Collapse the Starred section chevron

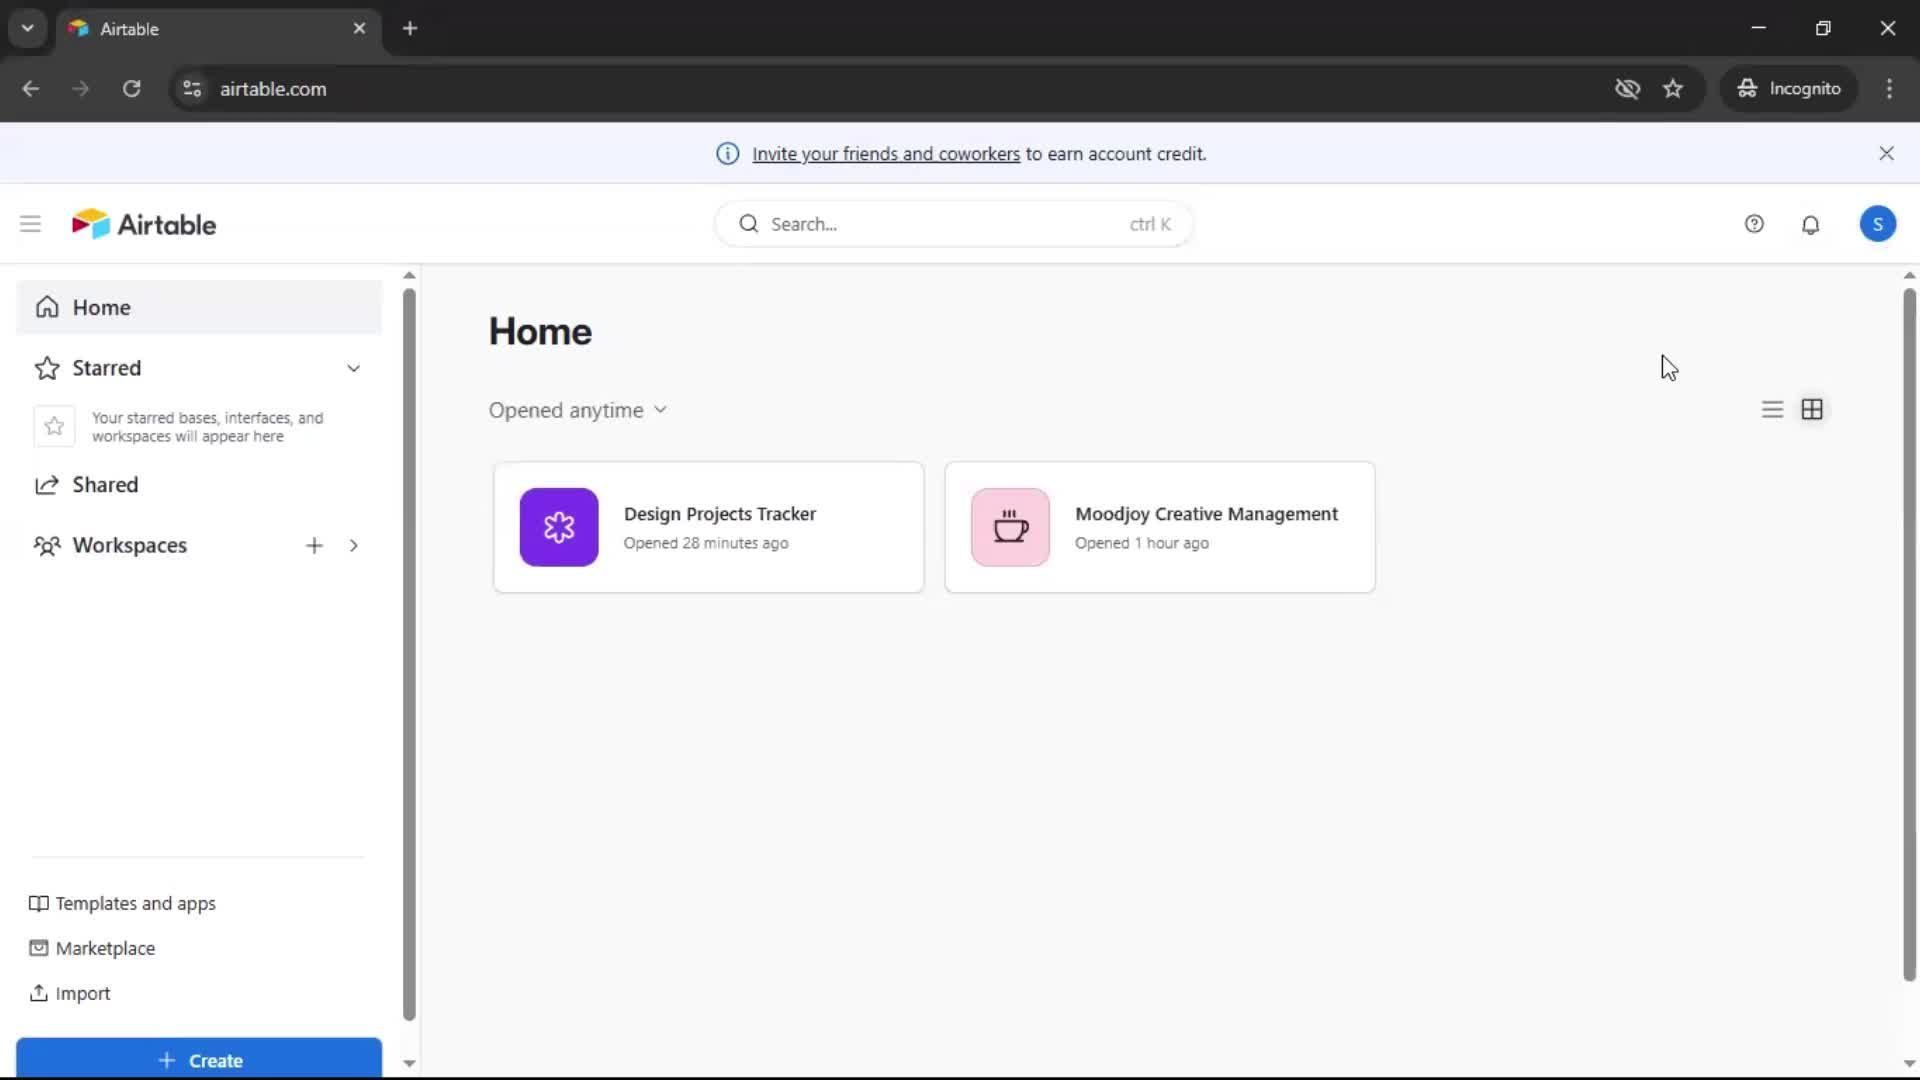tap(353, 368)
